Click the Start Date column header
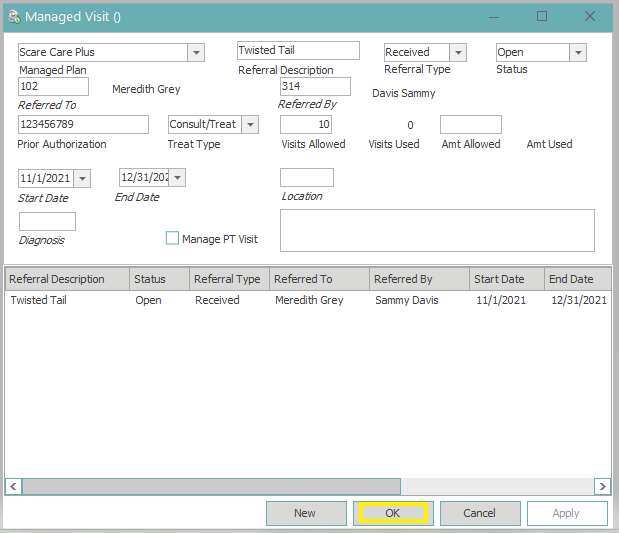The image size is (619, 533). pos(506,279)
